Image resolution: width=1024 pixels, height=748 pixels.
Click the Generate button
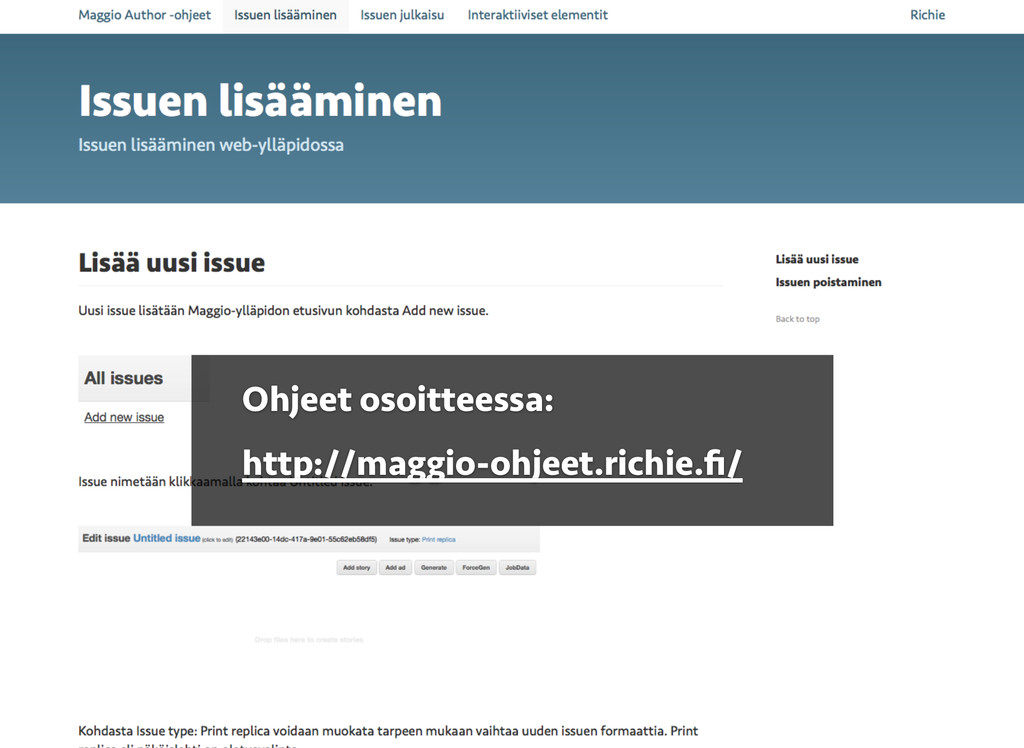coord(434,568)
